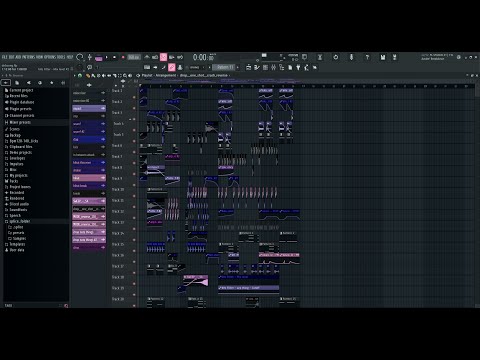The width and height of the screenshot is (480, 360).
Task: Expand Current project in browser
Action: 21,90
